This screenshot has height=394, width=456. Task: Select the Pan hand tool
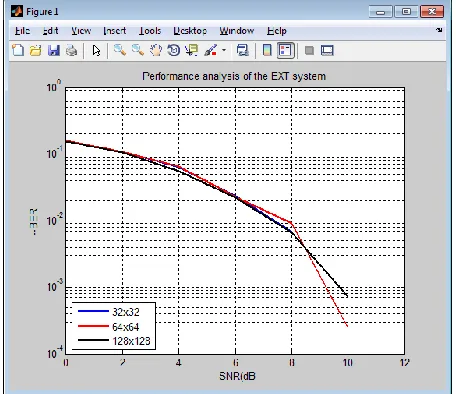[156, 50]
